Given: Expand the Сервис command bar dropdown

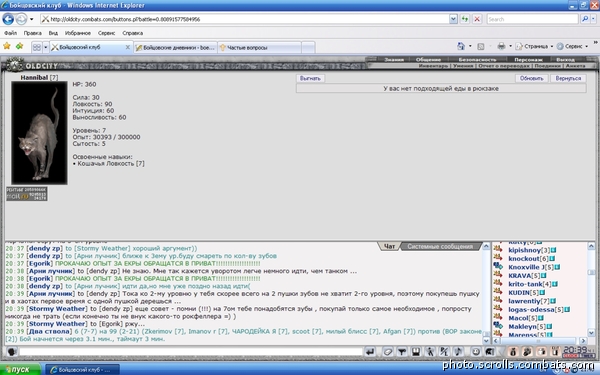Looking at the screenshot, I should point(586,46).
